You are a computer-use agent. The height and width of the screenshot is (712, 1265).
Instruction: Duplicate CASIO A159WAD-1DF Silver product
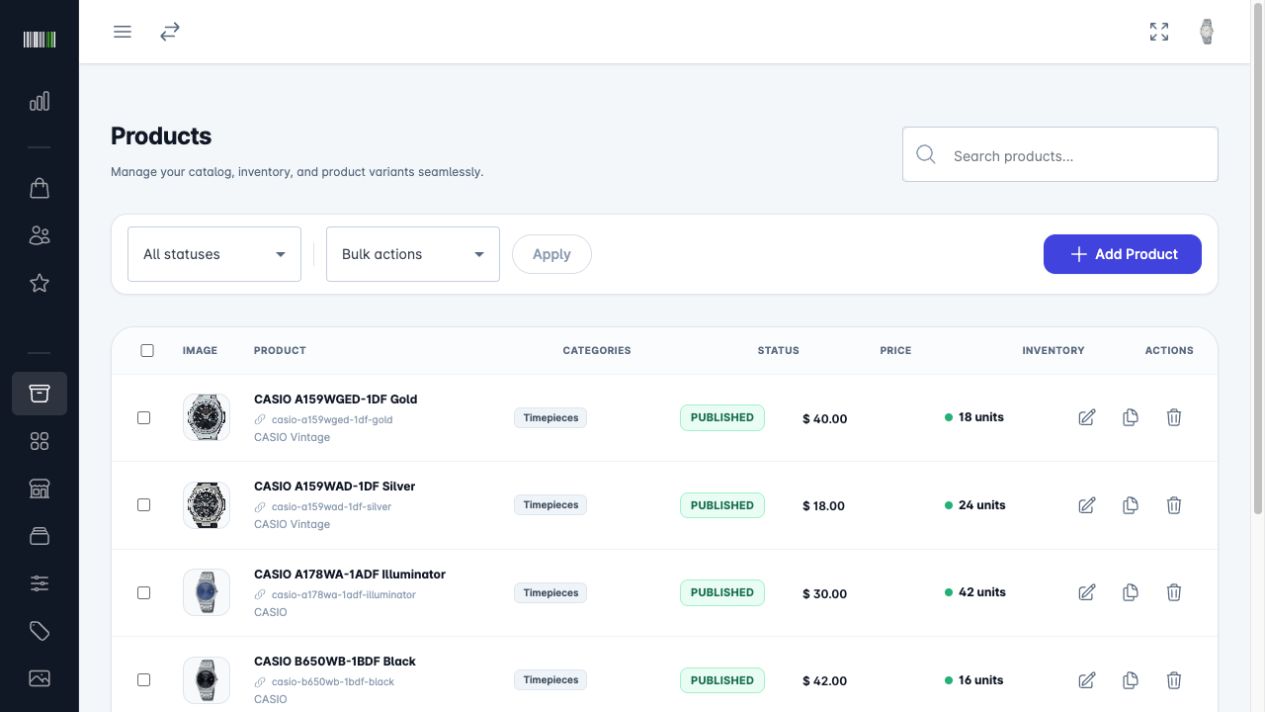coord(1130,505)
